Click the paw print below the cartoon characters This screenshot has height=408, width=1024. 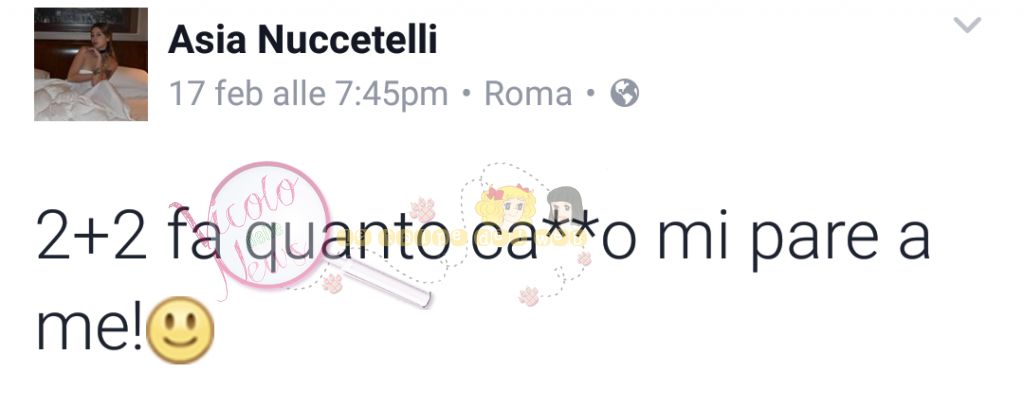[x=529, y=296]
